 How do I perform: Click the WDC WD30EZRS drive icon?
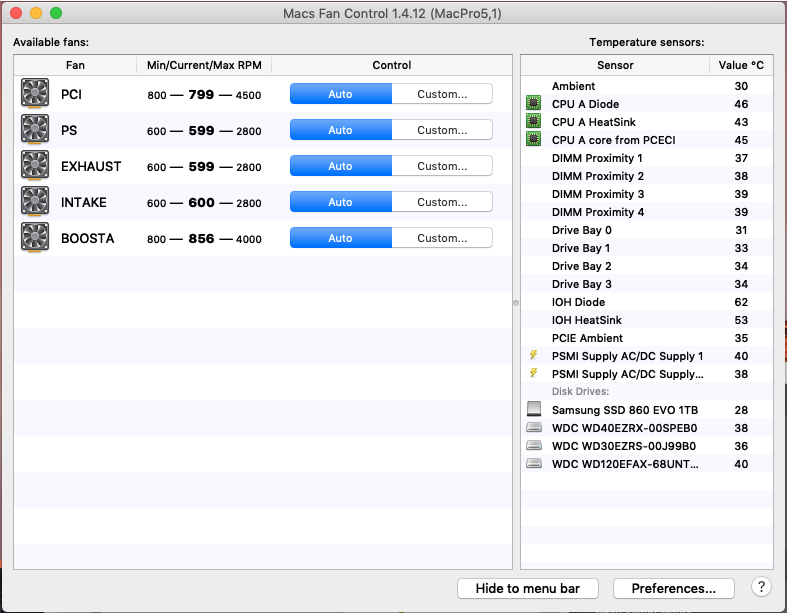(534, 445)
